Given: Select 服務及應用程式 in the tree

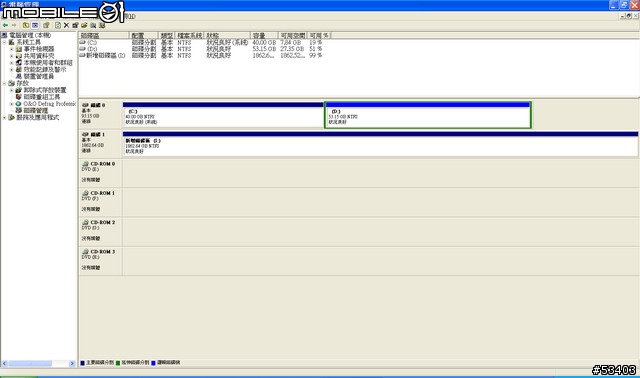Looking at the screenshot, I should pyautogui.click(x=38, y=118).
